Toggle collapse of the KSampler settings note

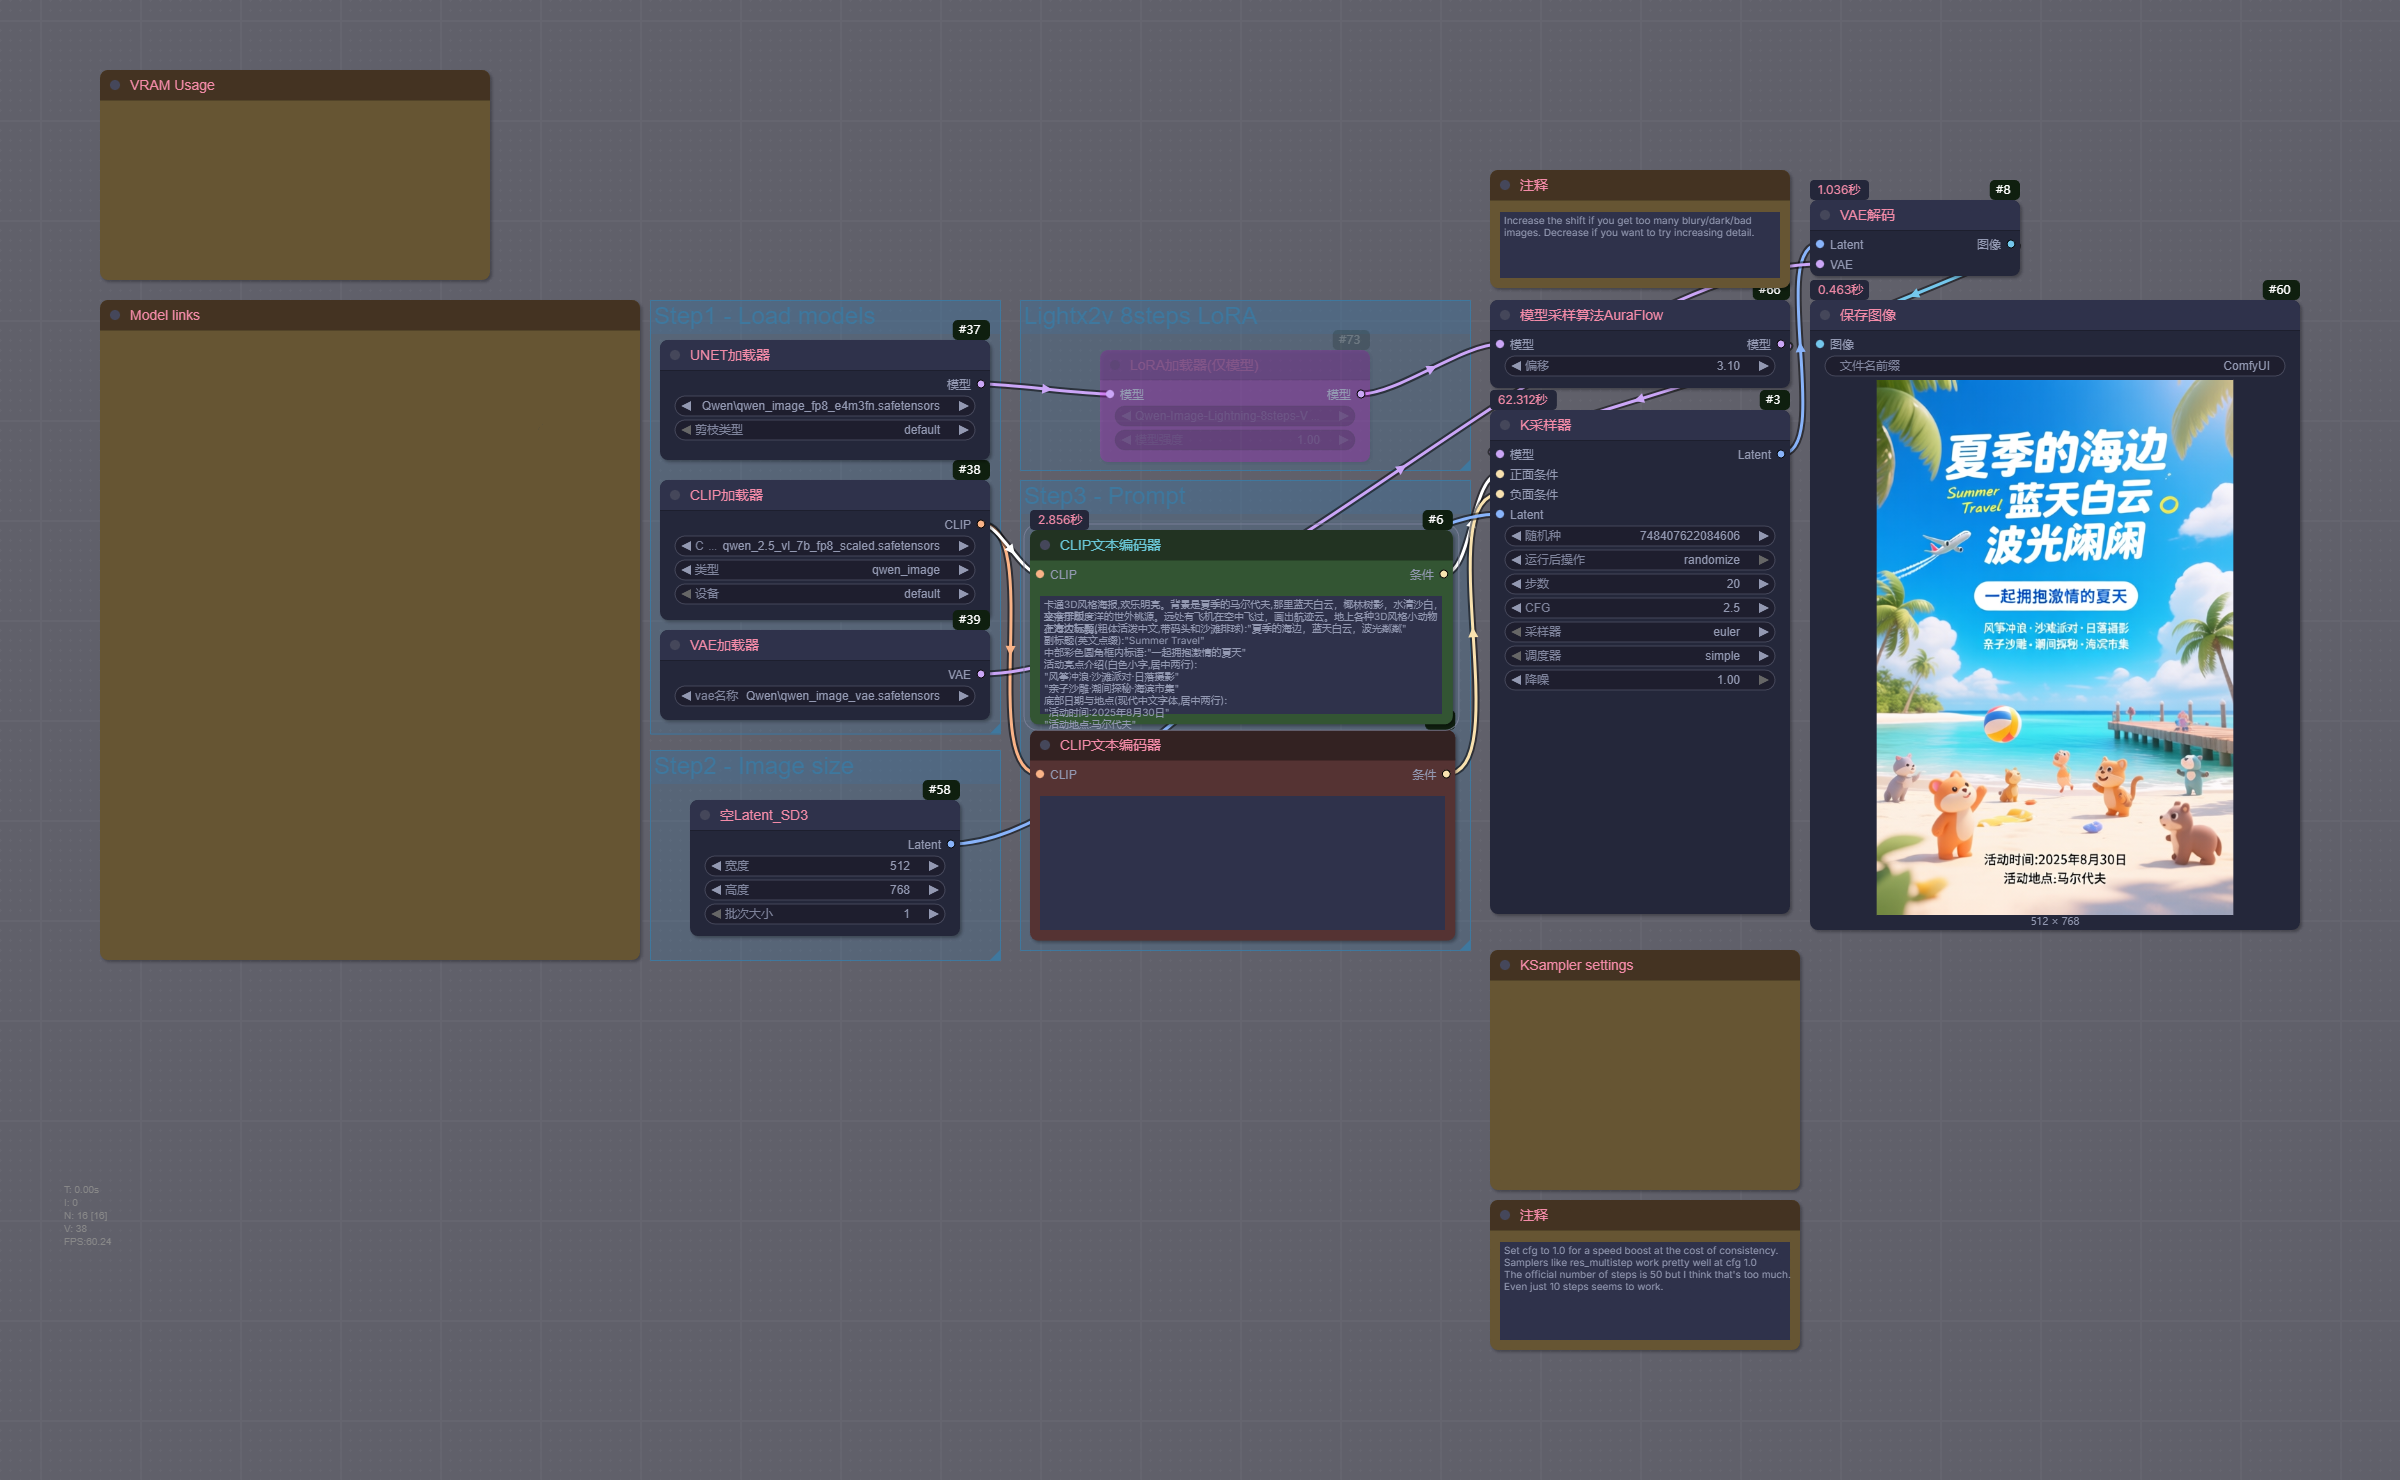coord(1505,965)
